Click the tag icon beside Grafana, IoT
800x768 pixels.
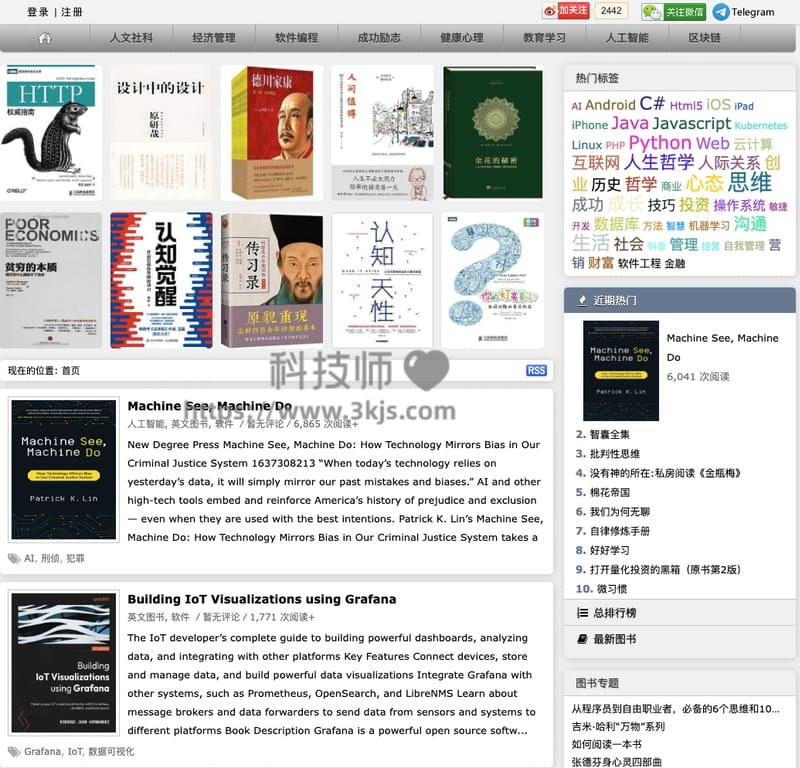click(14, 752)
